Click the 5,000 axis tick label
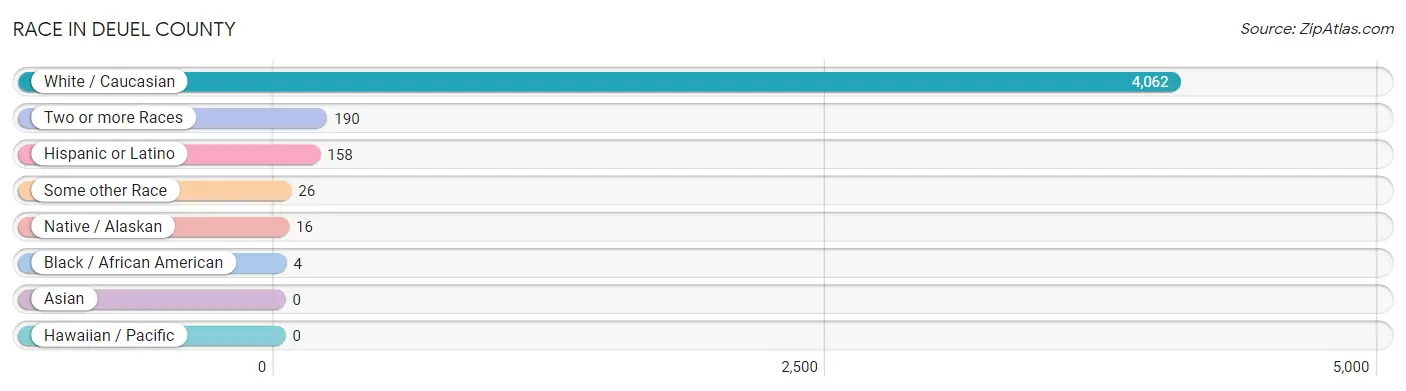Screen dimensions: 1406x391 (x=1351, y=367)
